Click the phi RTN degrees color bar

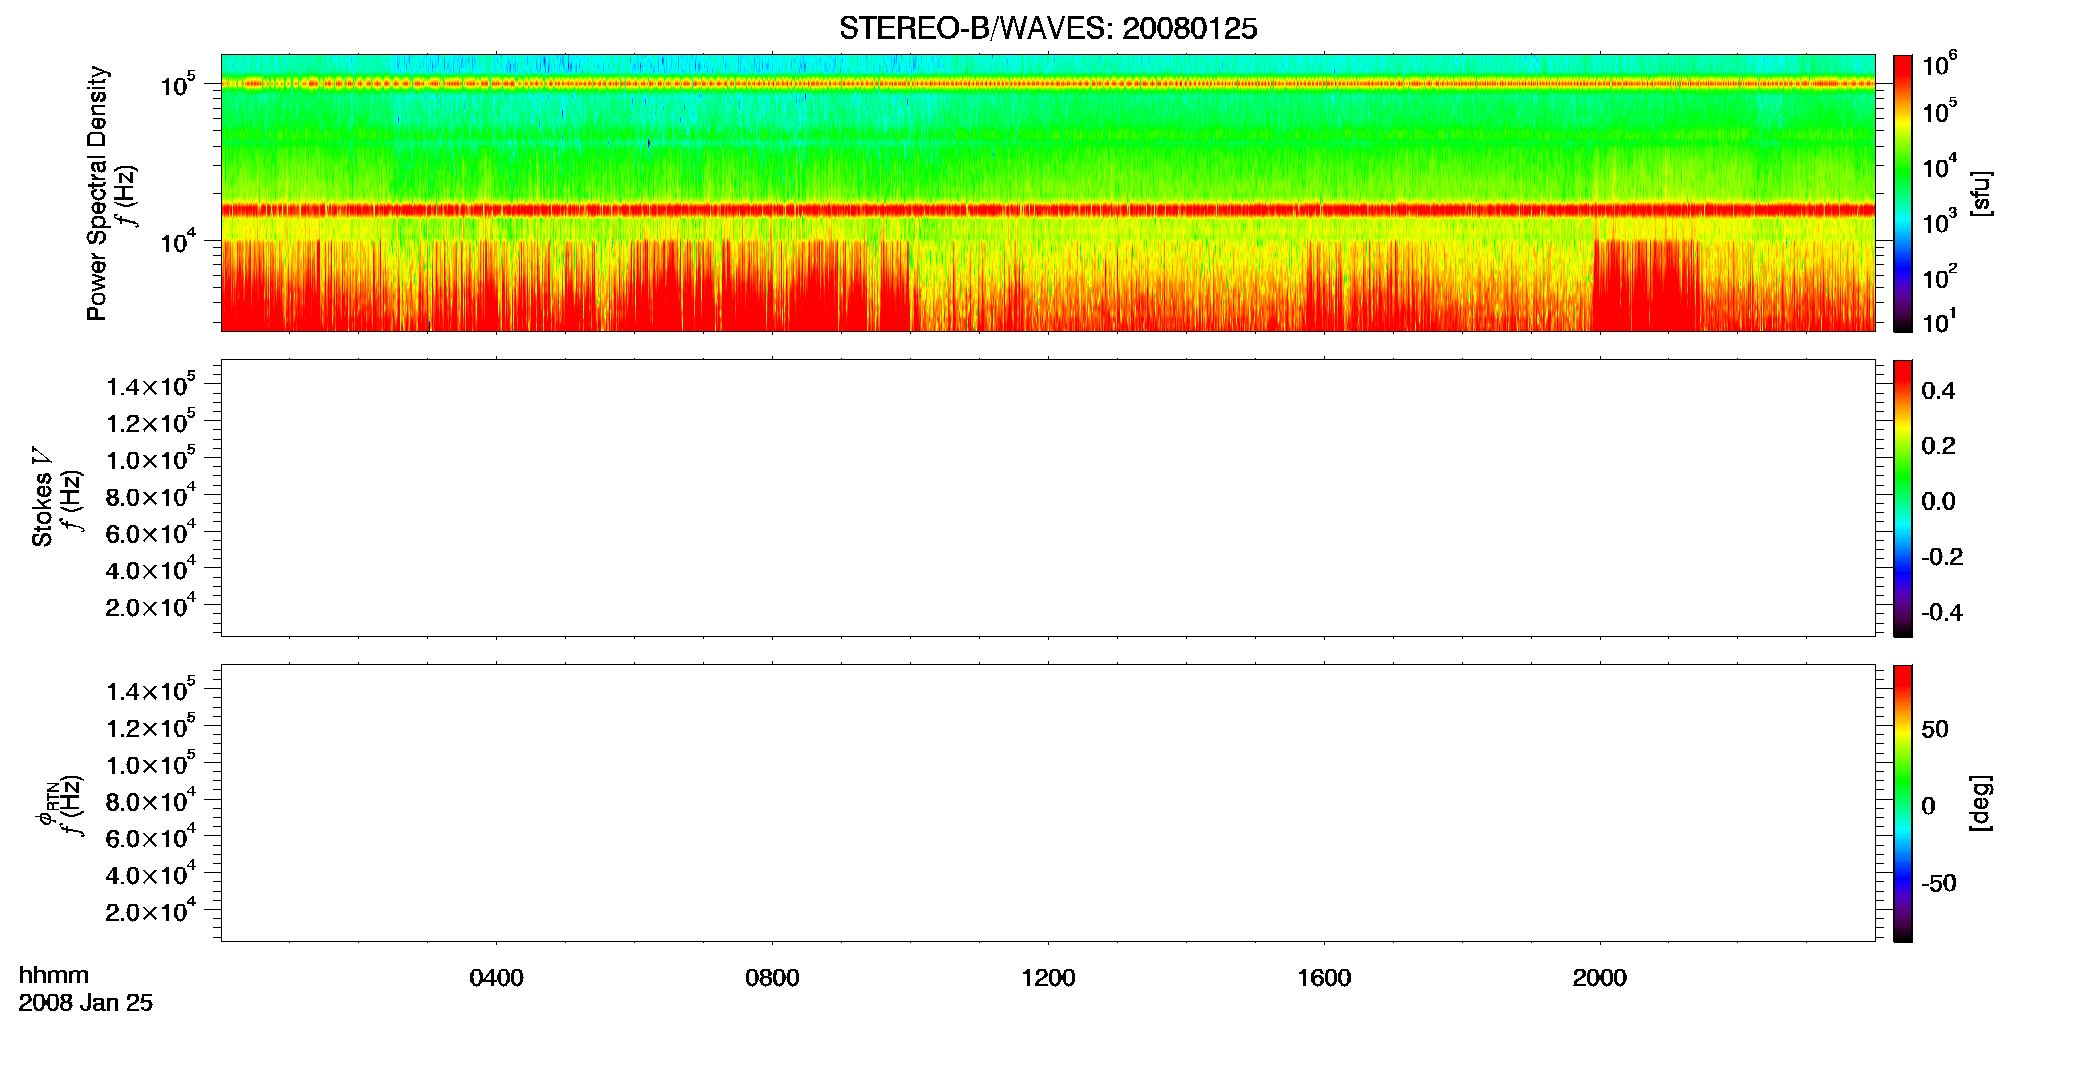[x=1902, y=803]
